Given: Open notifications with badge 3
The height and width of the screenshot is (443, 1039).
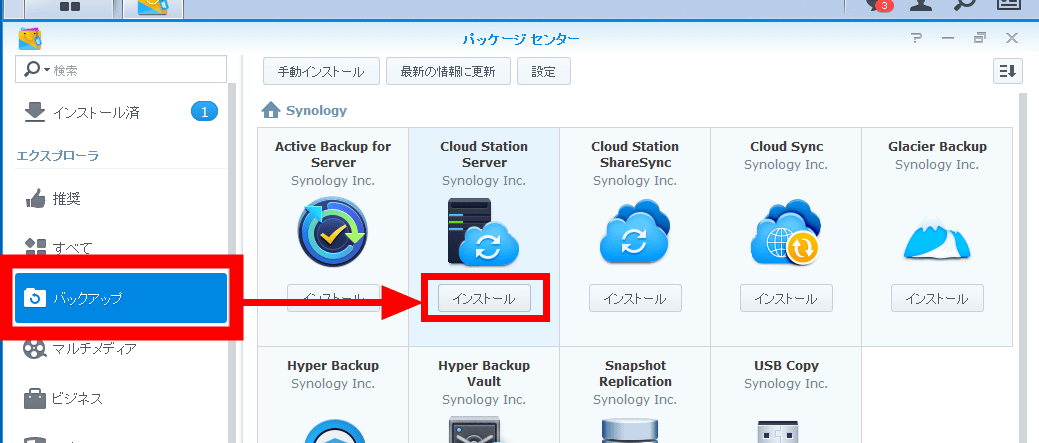Looking at the screenshot, I should tap(879, 5).
